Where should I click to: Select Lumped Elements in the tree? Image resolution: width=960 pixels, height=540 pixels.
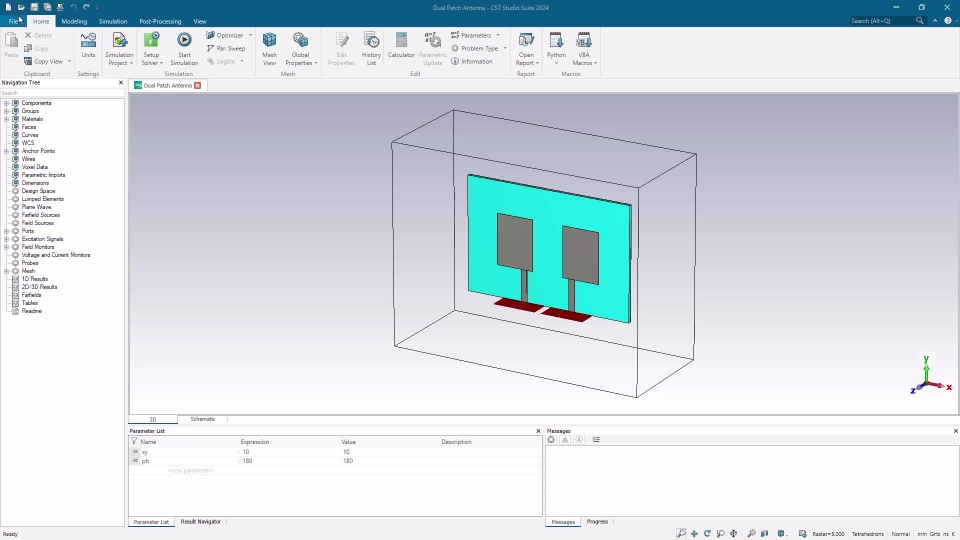tap(43, 199)
